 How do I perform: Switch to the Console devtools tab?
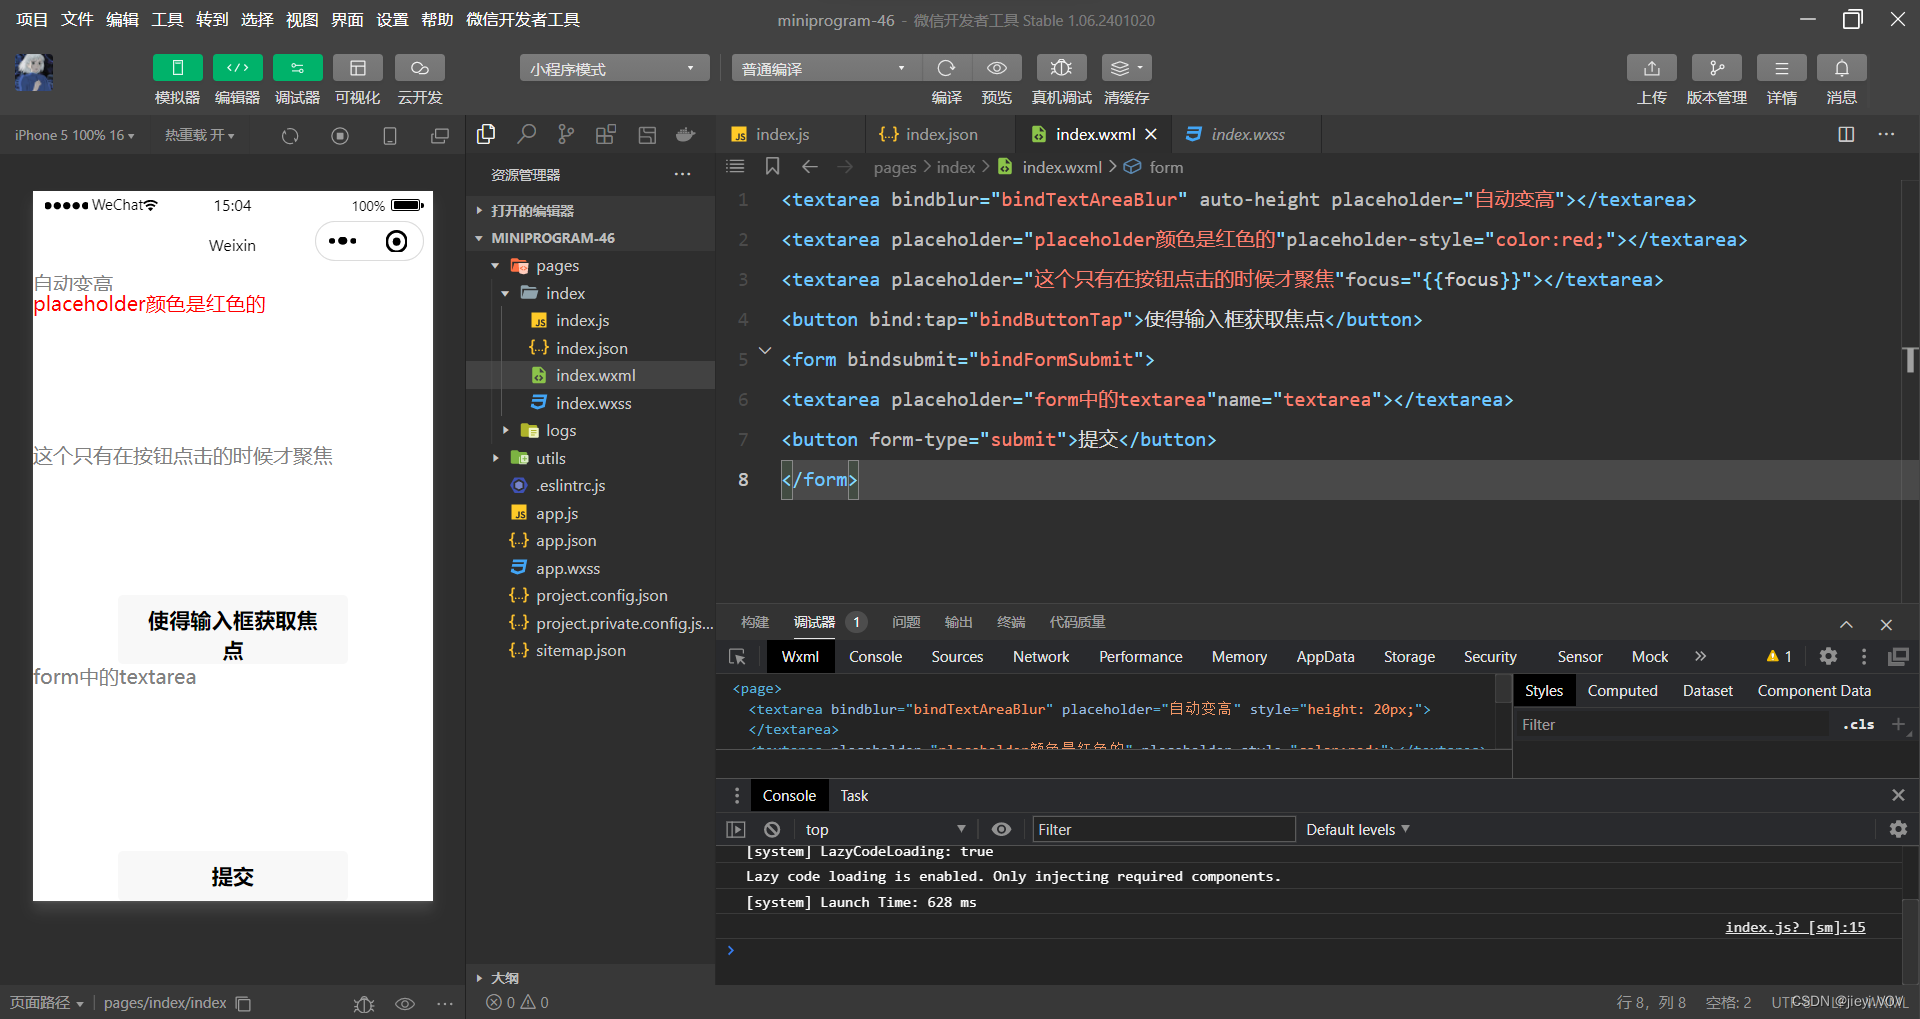pos(875,657)
